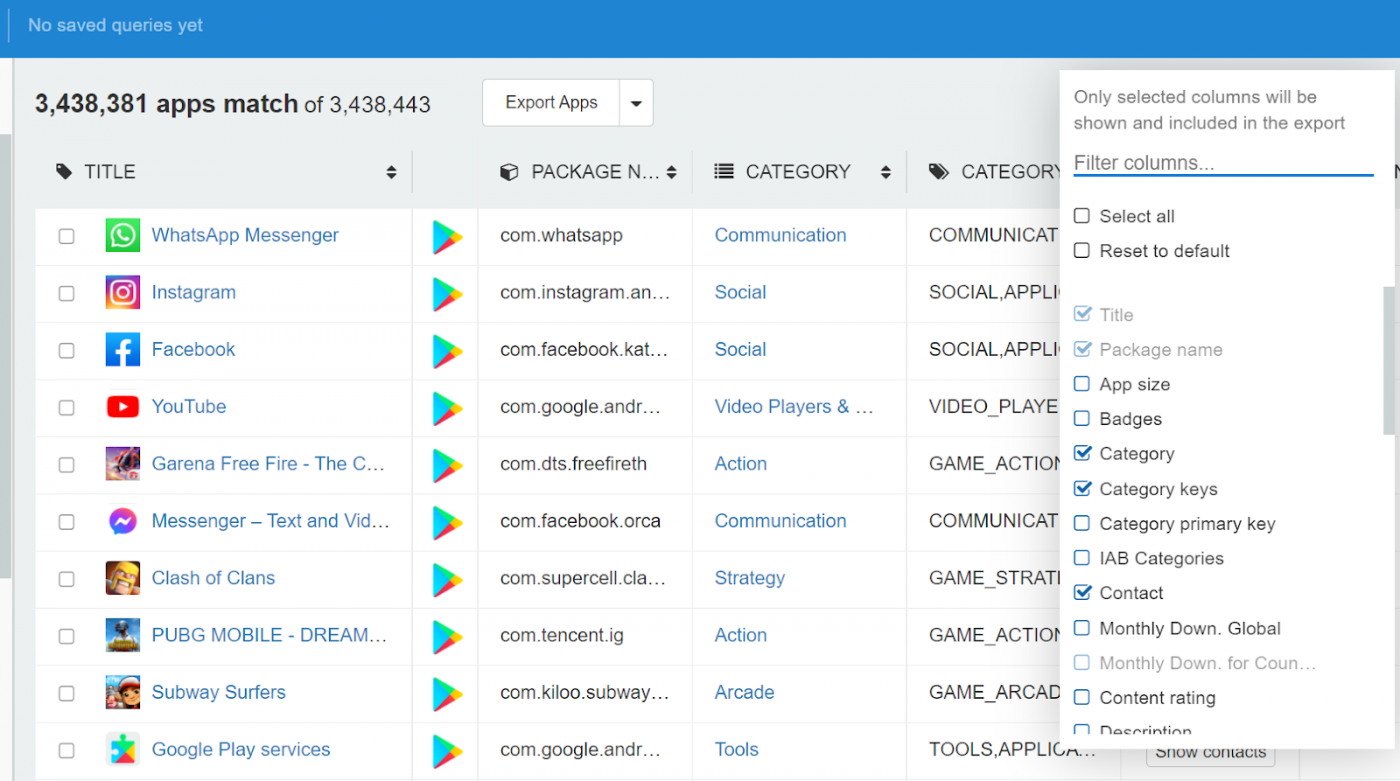
Task: Open the Arcade category link
Action: (745, 692)
